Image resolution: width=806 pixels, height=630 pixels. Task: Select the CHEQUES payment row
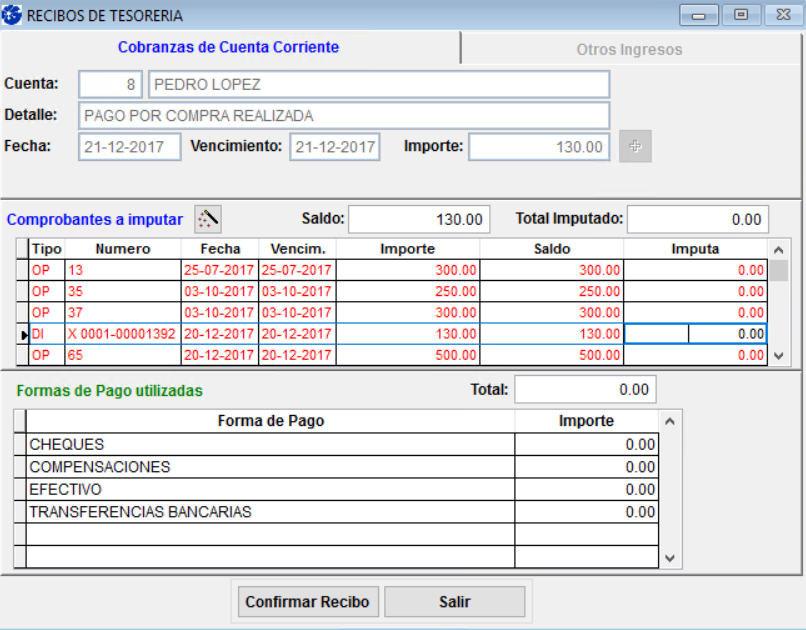pos(270,445)
